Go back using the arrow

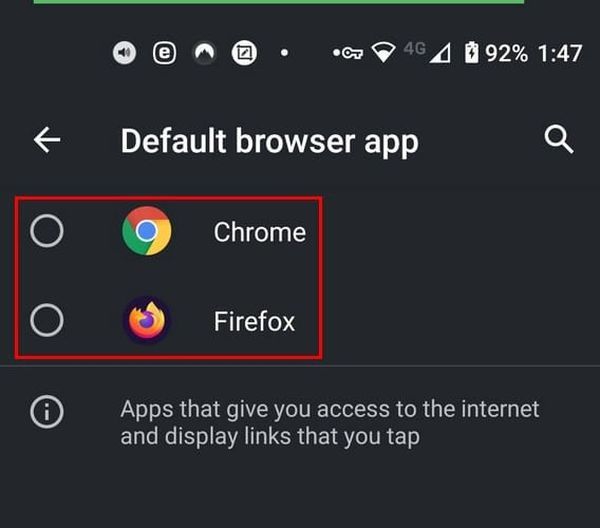47,140
